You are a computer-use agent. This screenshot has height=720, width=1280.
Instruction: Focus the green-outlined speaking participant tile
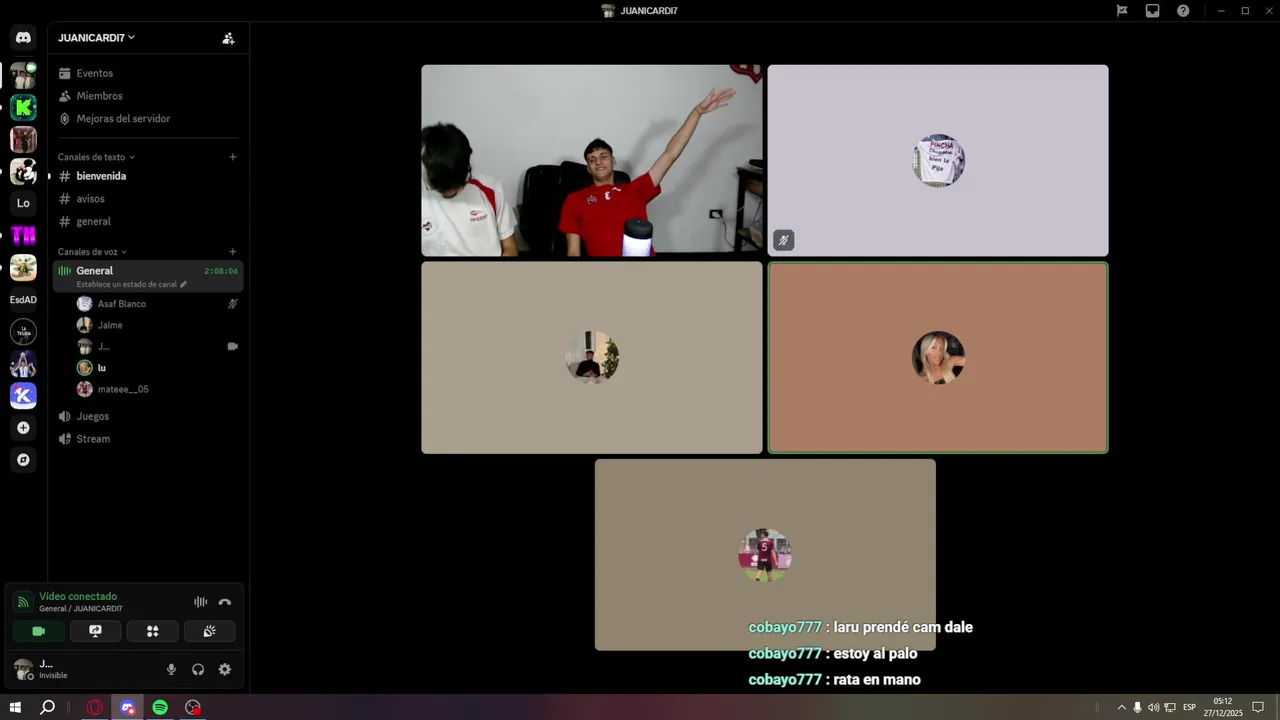(938, 358)
